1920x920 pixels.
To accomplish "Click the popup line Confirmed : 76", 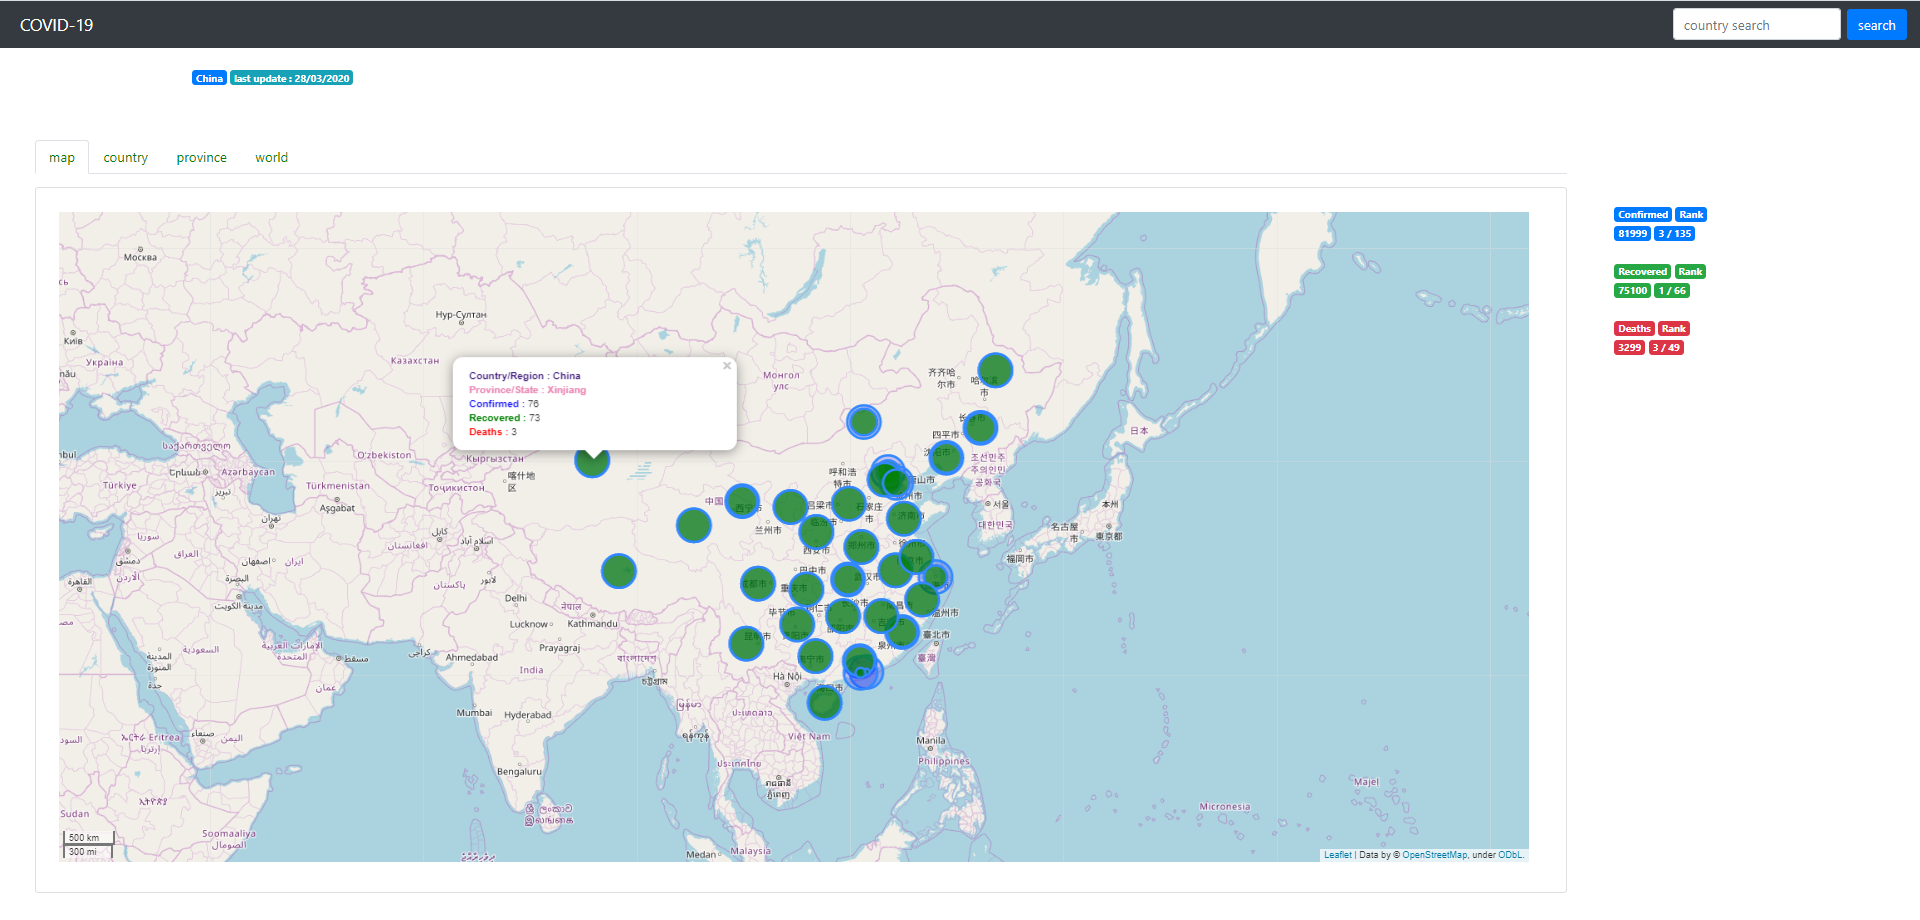I will pyautogui.click(x=504, y=404).
